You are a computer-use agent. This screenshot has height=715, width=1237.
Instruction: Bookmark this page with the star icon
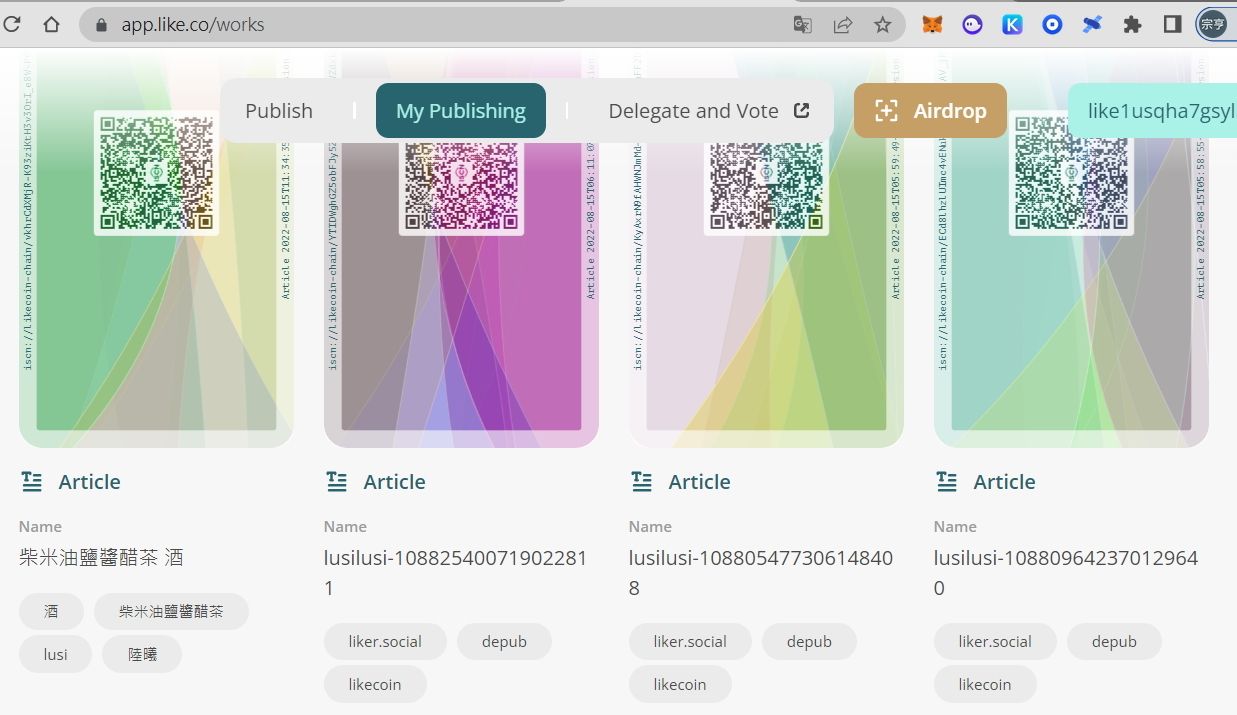click(x=882, y=25)
